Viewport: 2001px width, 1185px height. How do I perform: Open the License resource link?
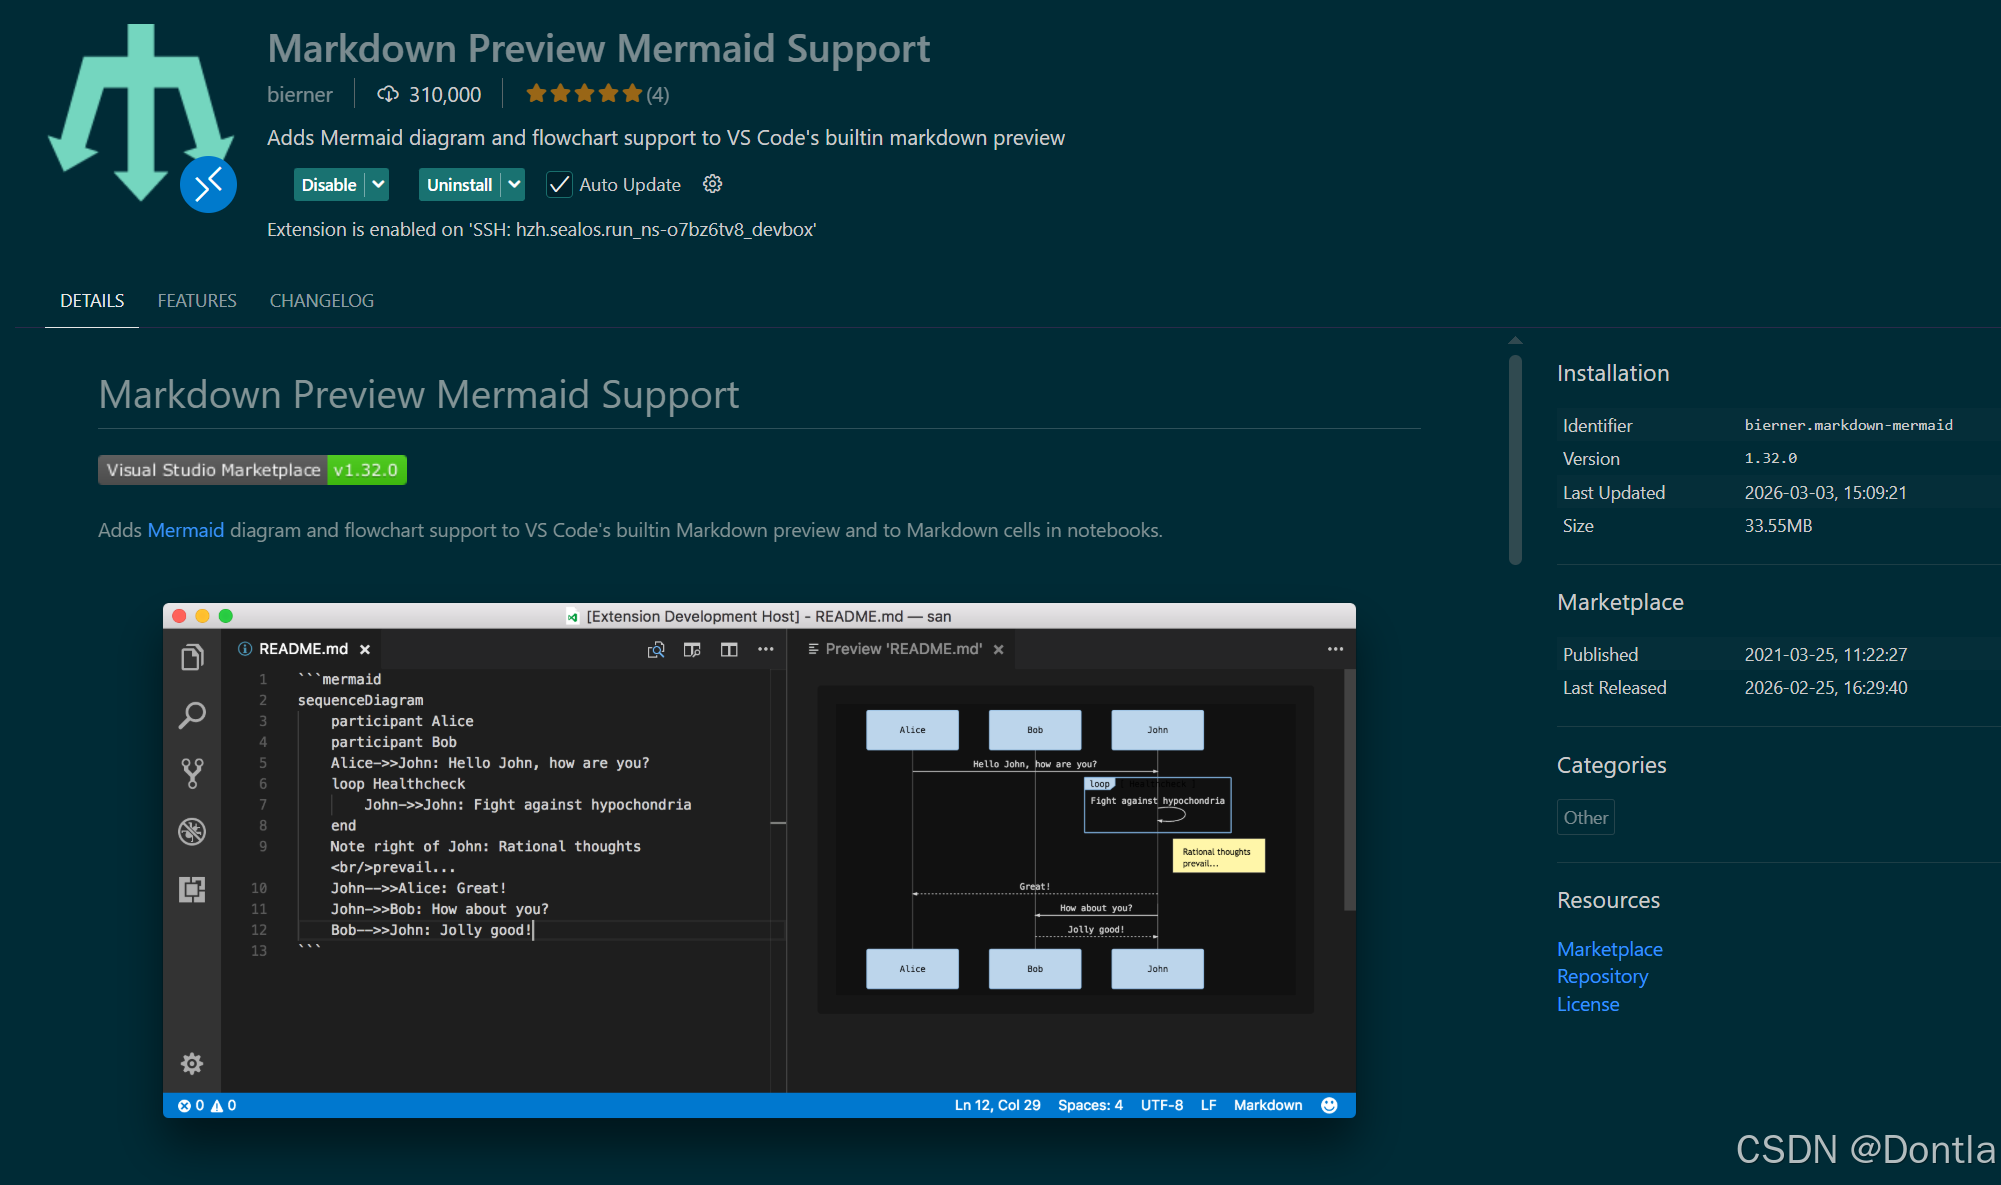pos(1588,1004)
